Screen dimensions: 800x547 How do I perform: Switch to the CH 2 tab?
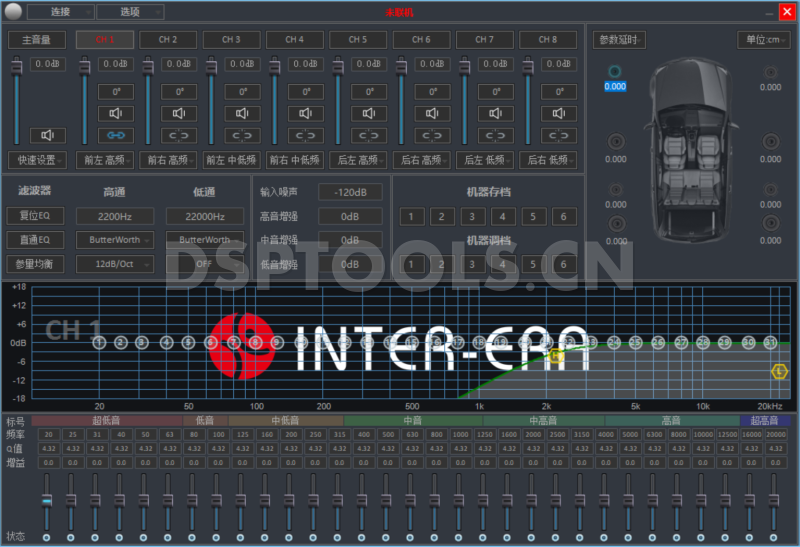168,40
